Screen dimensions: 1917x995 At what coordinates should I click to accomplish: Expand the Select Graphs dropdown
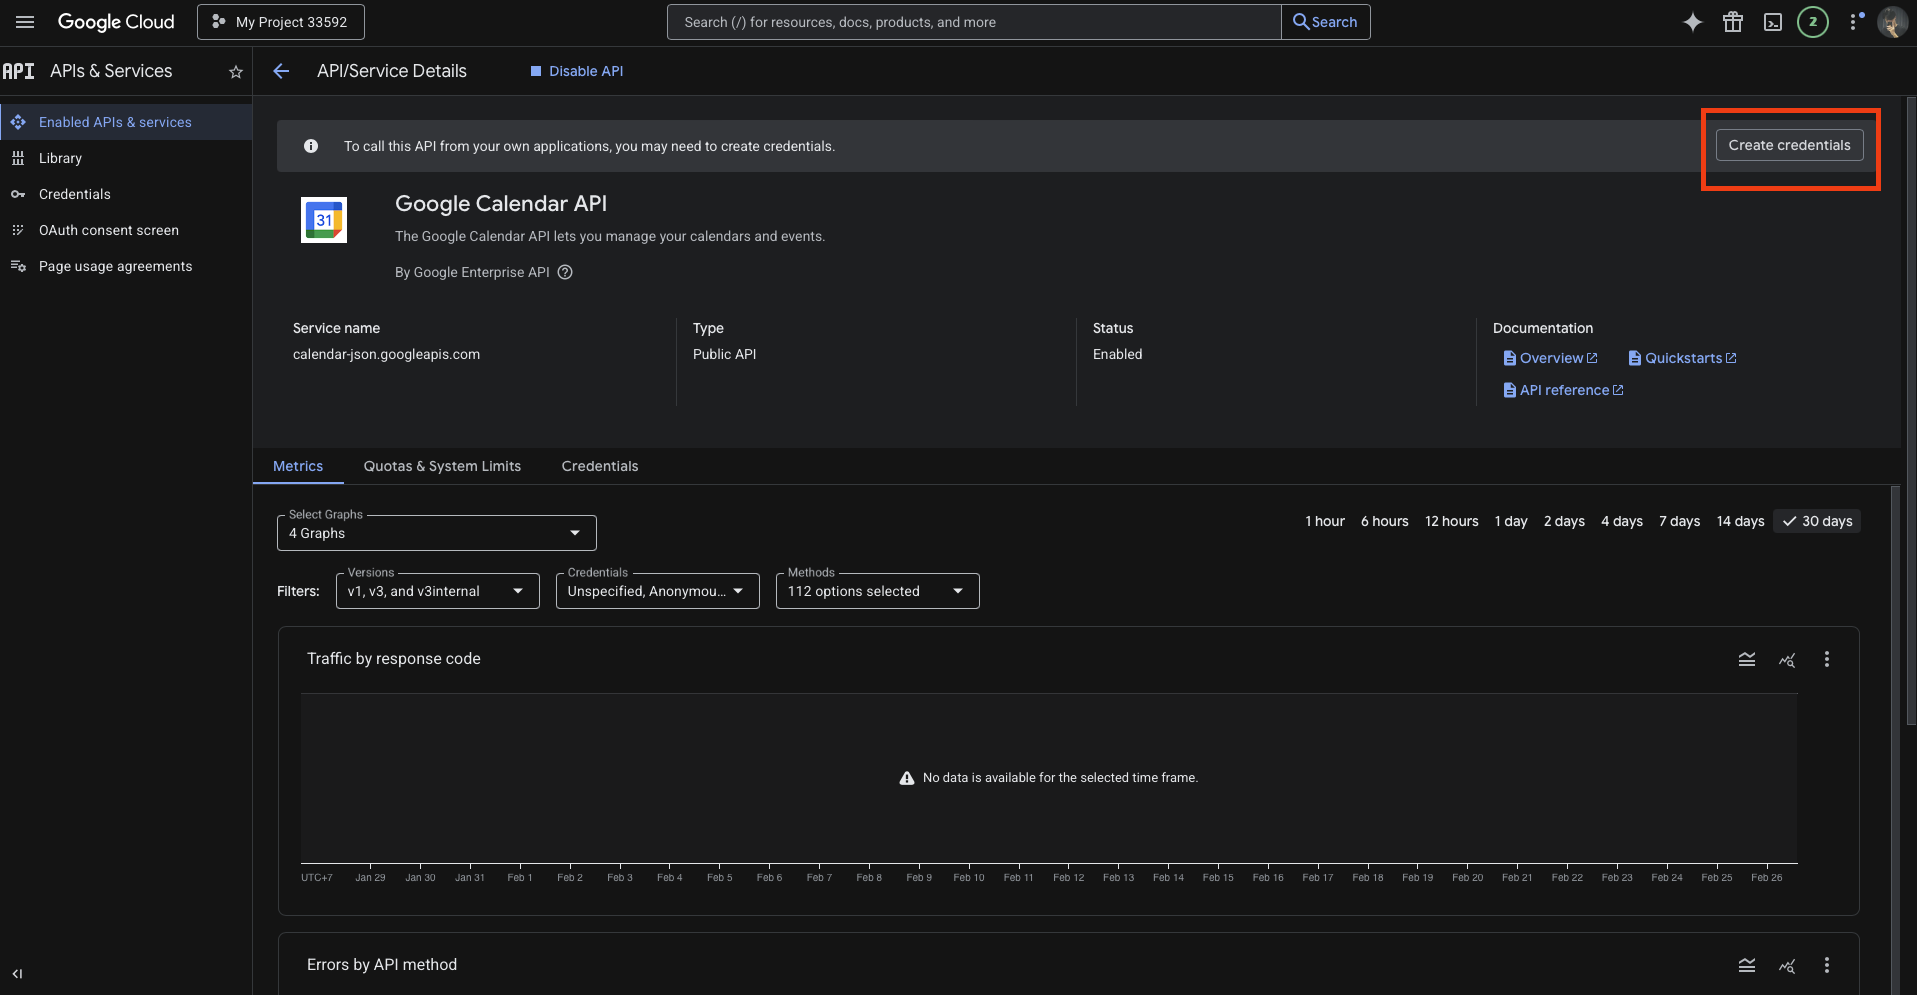coord(436,533)
